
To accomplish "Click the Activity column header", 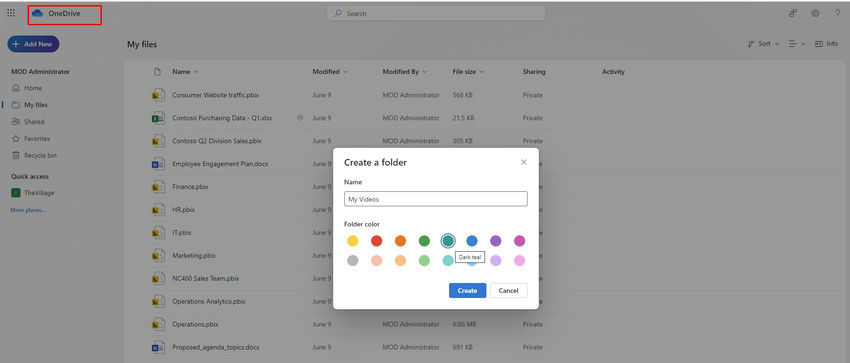I will (x=613, y=72).
